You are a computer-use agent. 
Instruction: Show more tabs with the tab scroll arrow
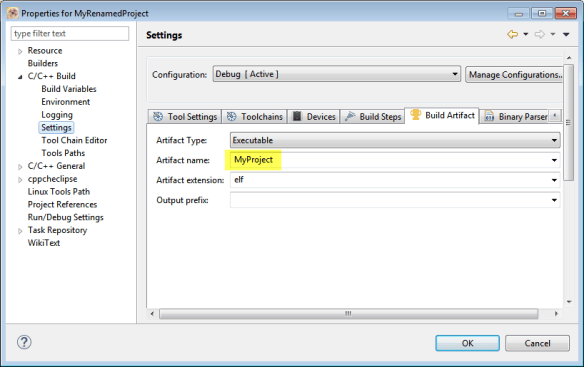555,116
